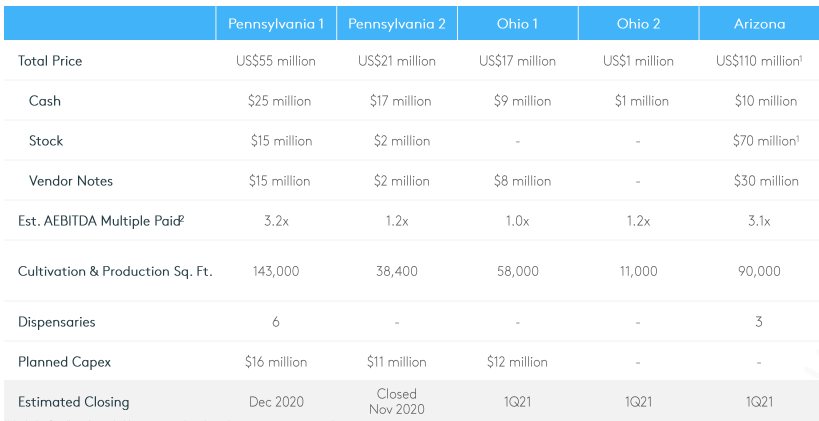Select the Ohio 2 column header

click(637, 21)
